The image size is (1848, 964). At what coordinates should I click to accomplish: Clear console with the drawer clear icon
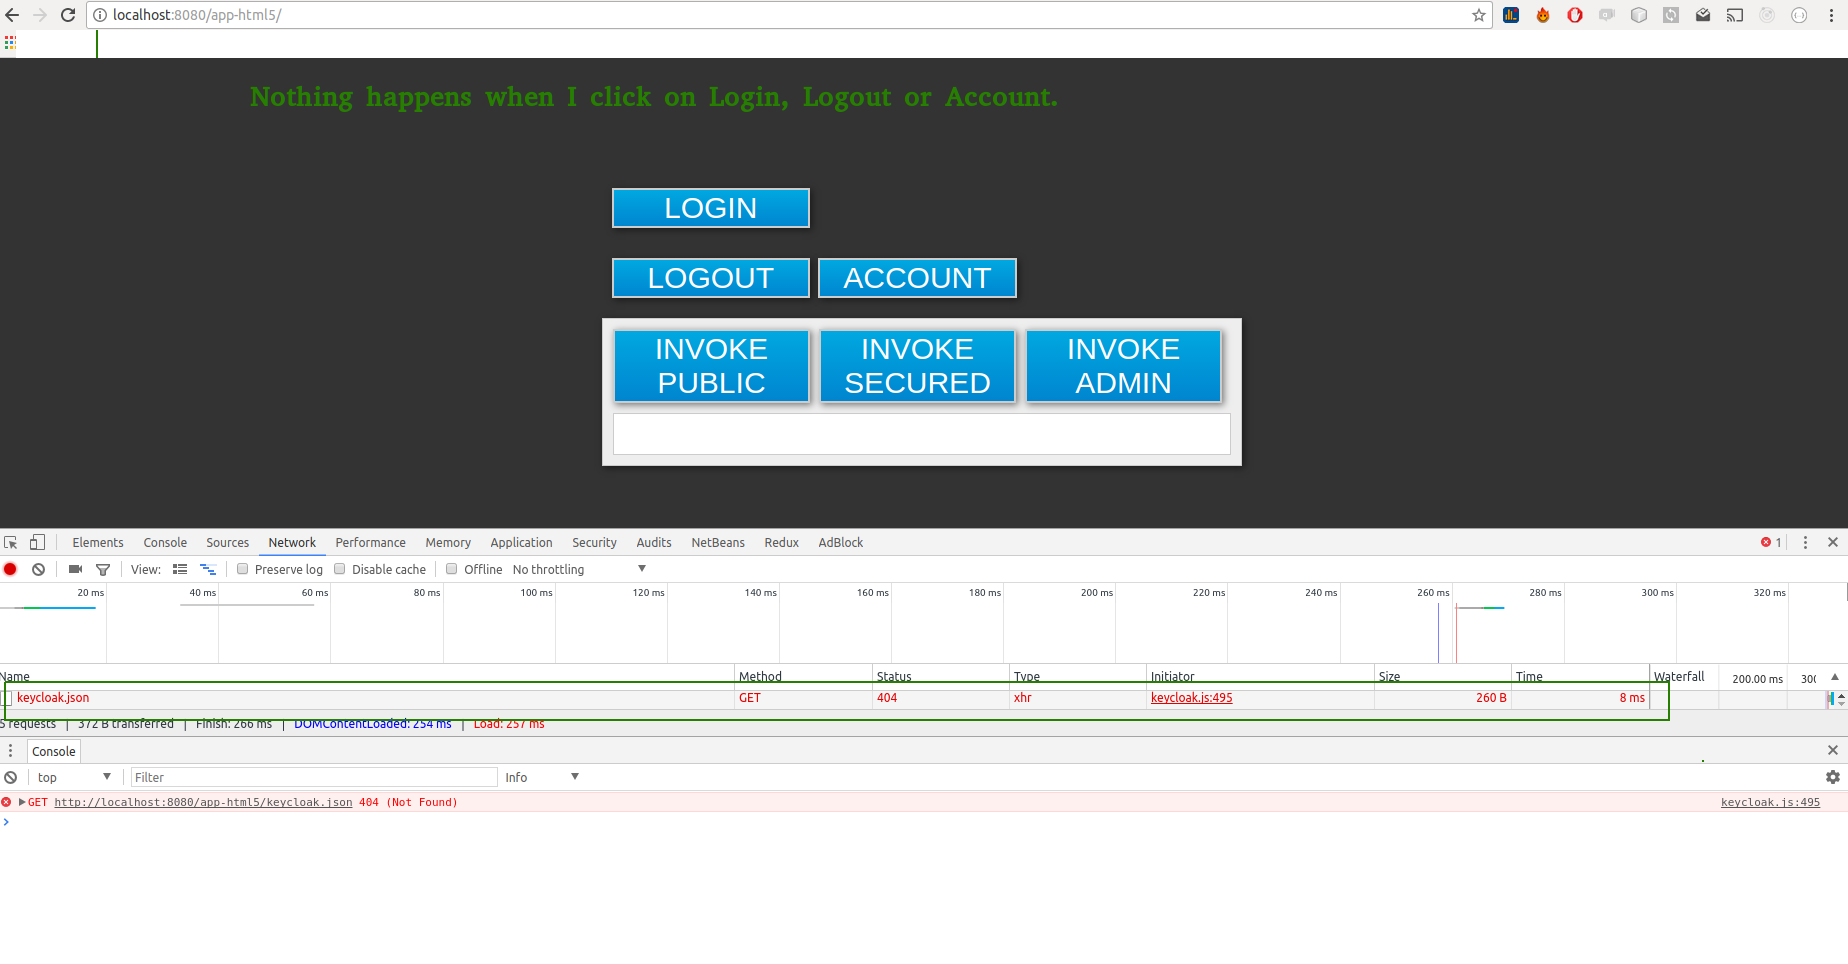coord(10,777)
